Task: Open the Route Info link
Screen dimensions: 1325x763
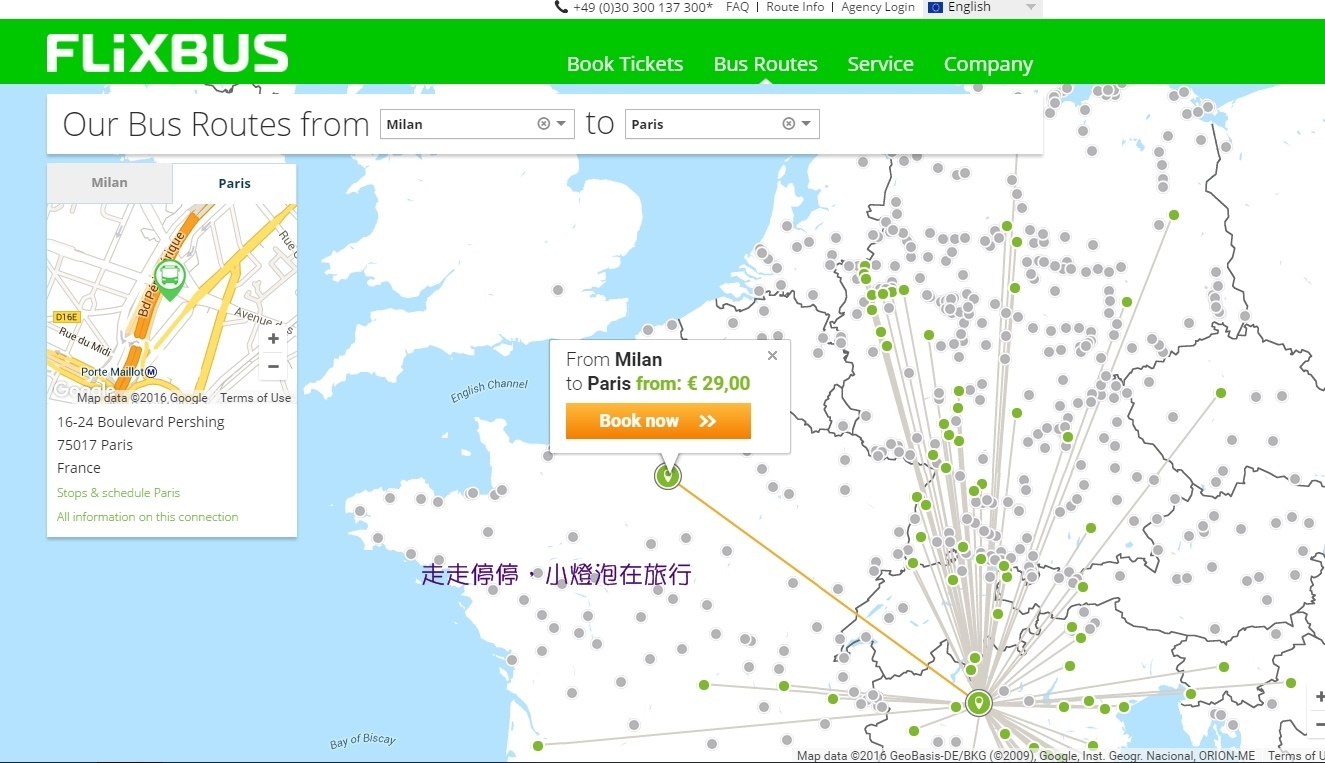Action: pos(795,7)
